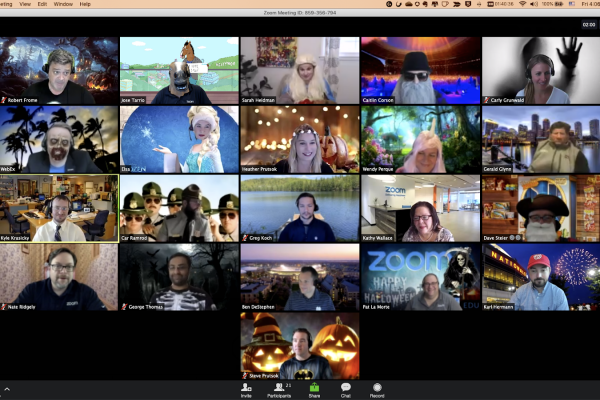Click the Wi-Fi icon in the menu bar
Viewport: 600px width, 400px height.
click(522, 4)
